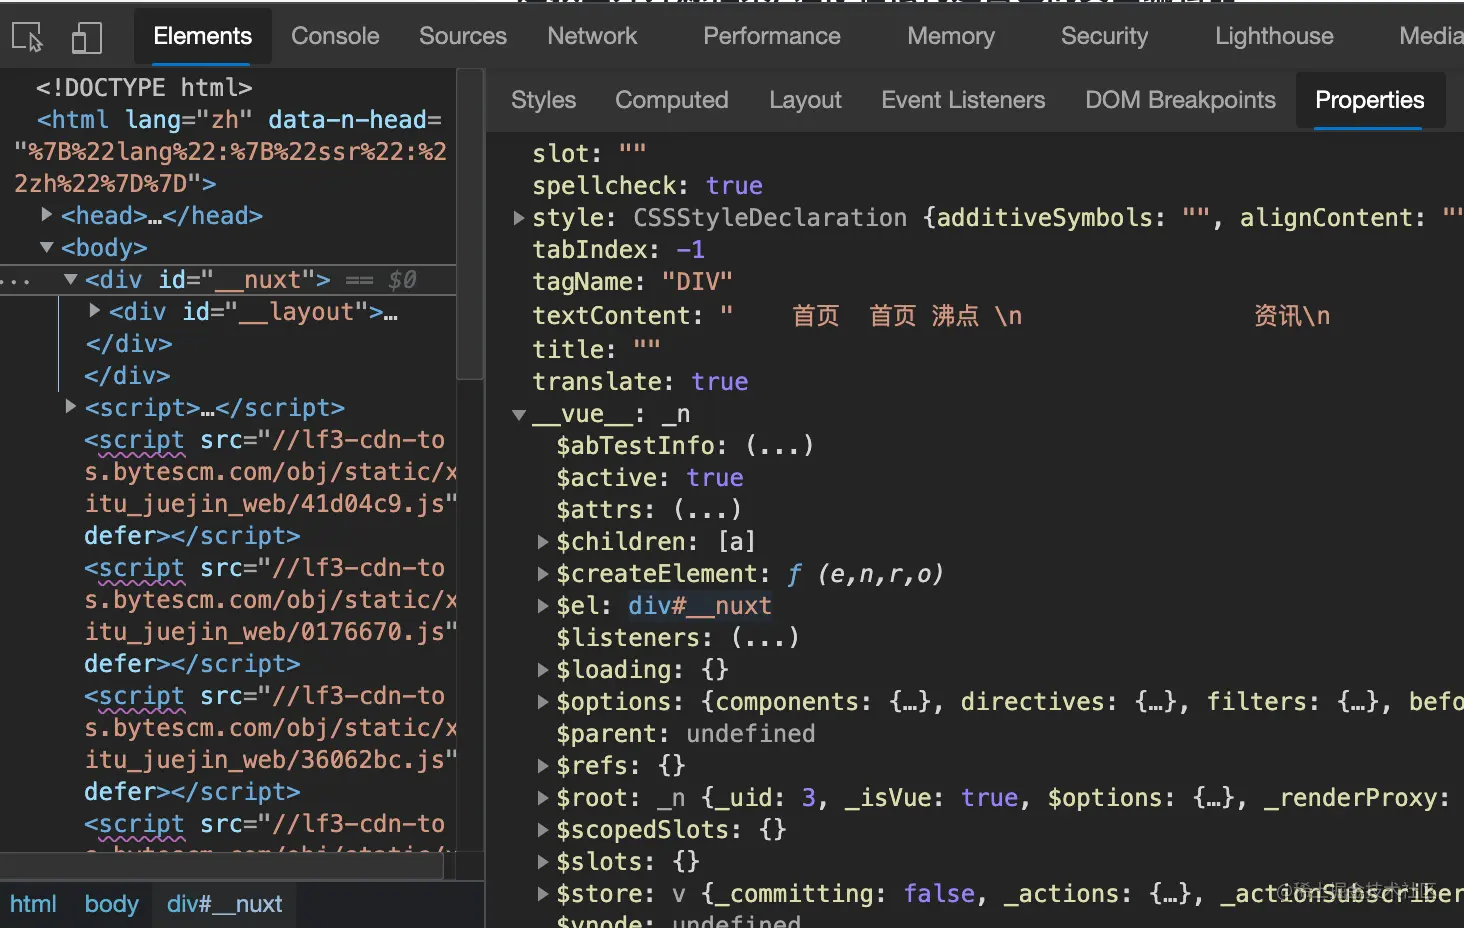Viewport: 1464px width, 928px height.
Task: Select the spellcheck: true property row
Action: tap(647, 185)
